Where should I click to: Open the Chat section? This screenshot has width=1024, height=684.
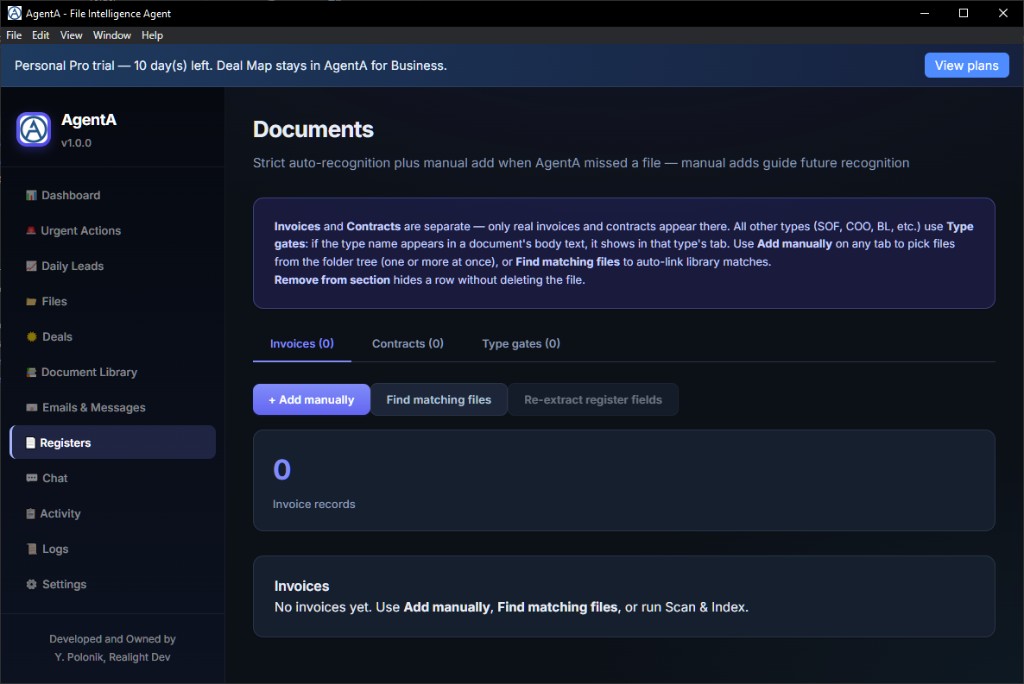click(113, 478)
